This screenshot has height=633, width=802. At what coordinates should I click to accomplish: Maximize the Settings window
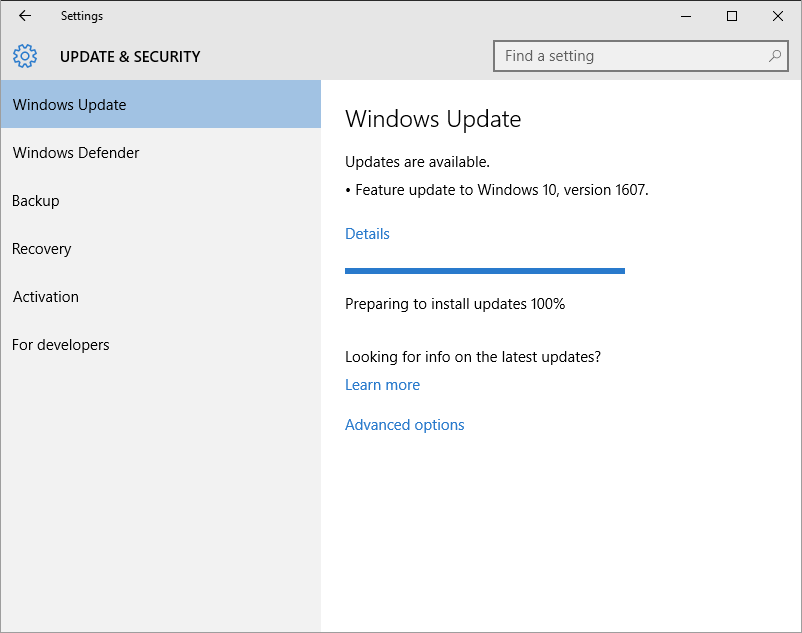tap(732, 16)
